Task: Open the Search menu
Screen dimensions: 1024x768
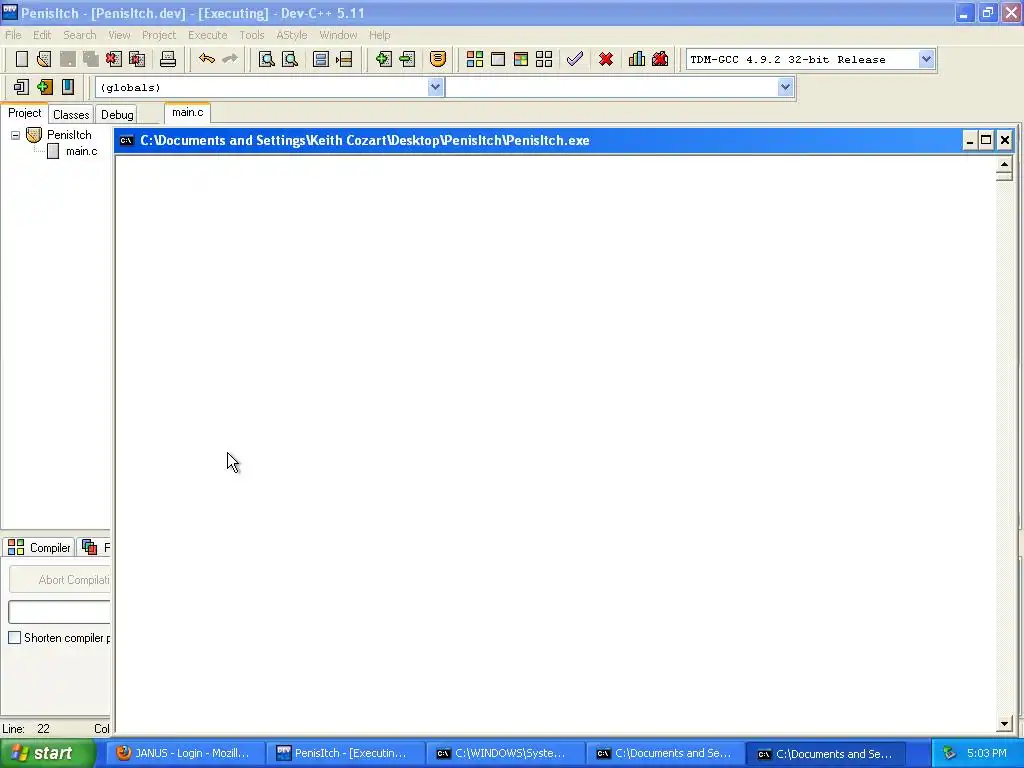Action: coord(80,35)
